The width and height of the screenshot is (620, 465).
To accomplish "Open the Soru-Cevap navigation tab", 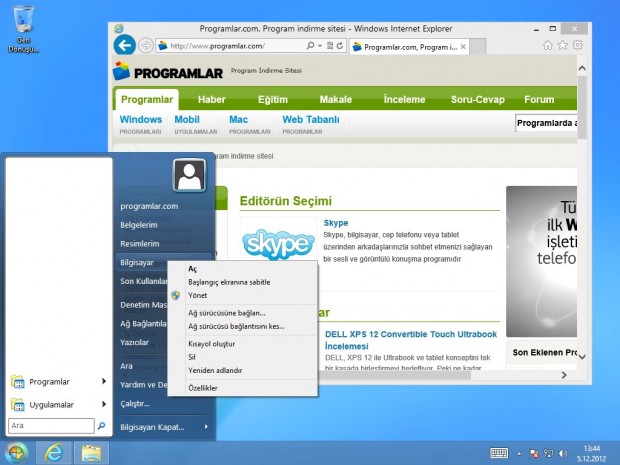I will click(478, 99).
